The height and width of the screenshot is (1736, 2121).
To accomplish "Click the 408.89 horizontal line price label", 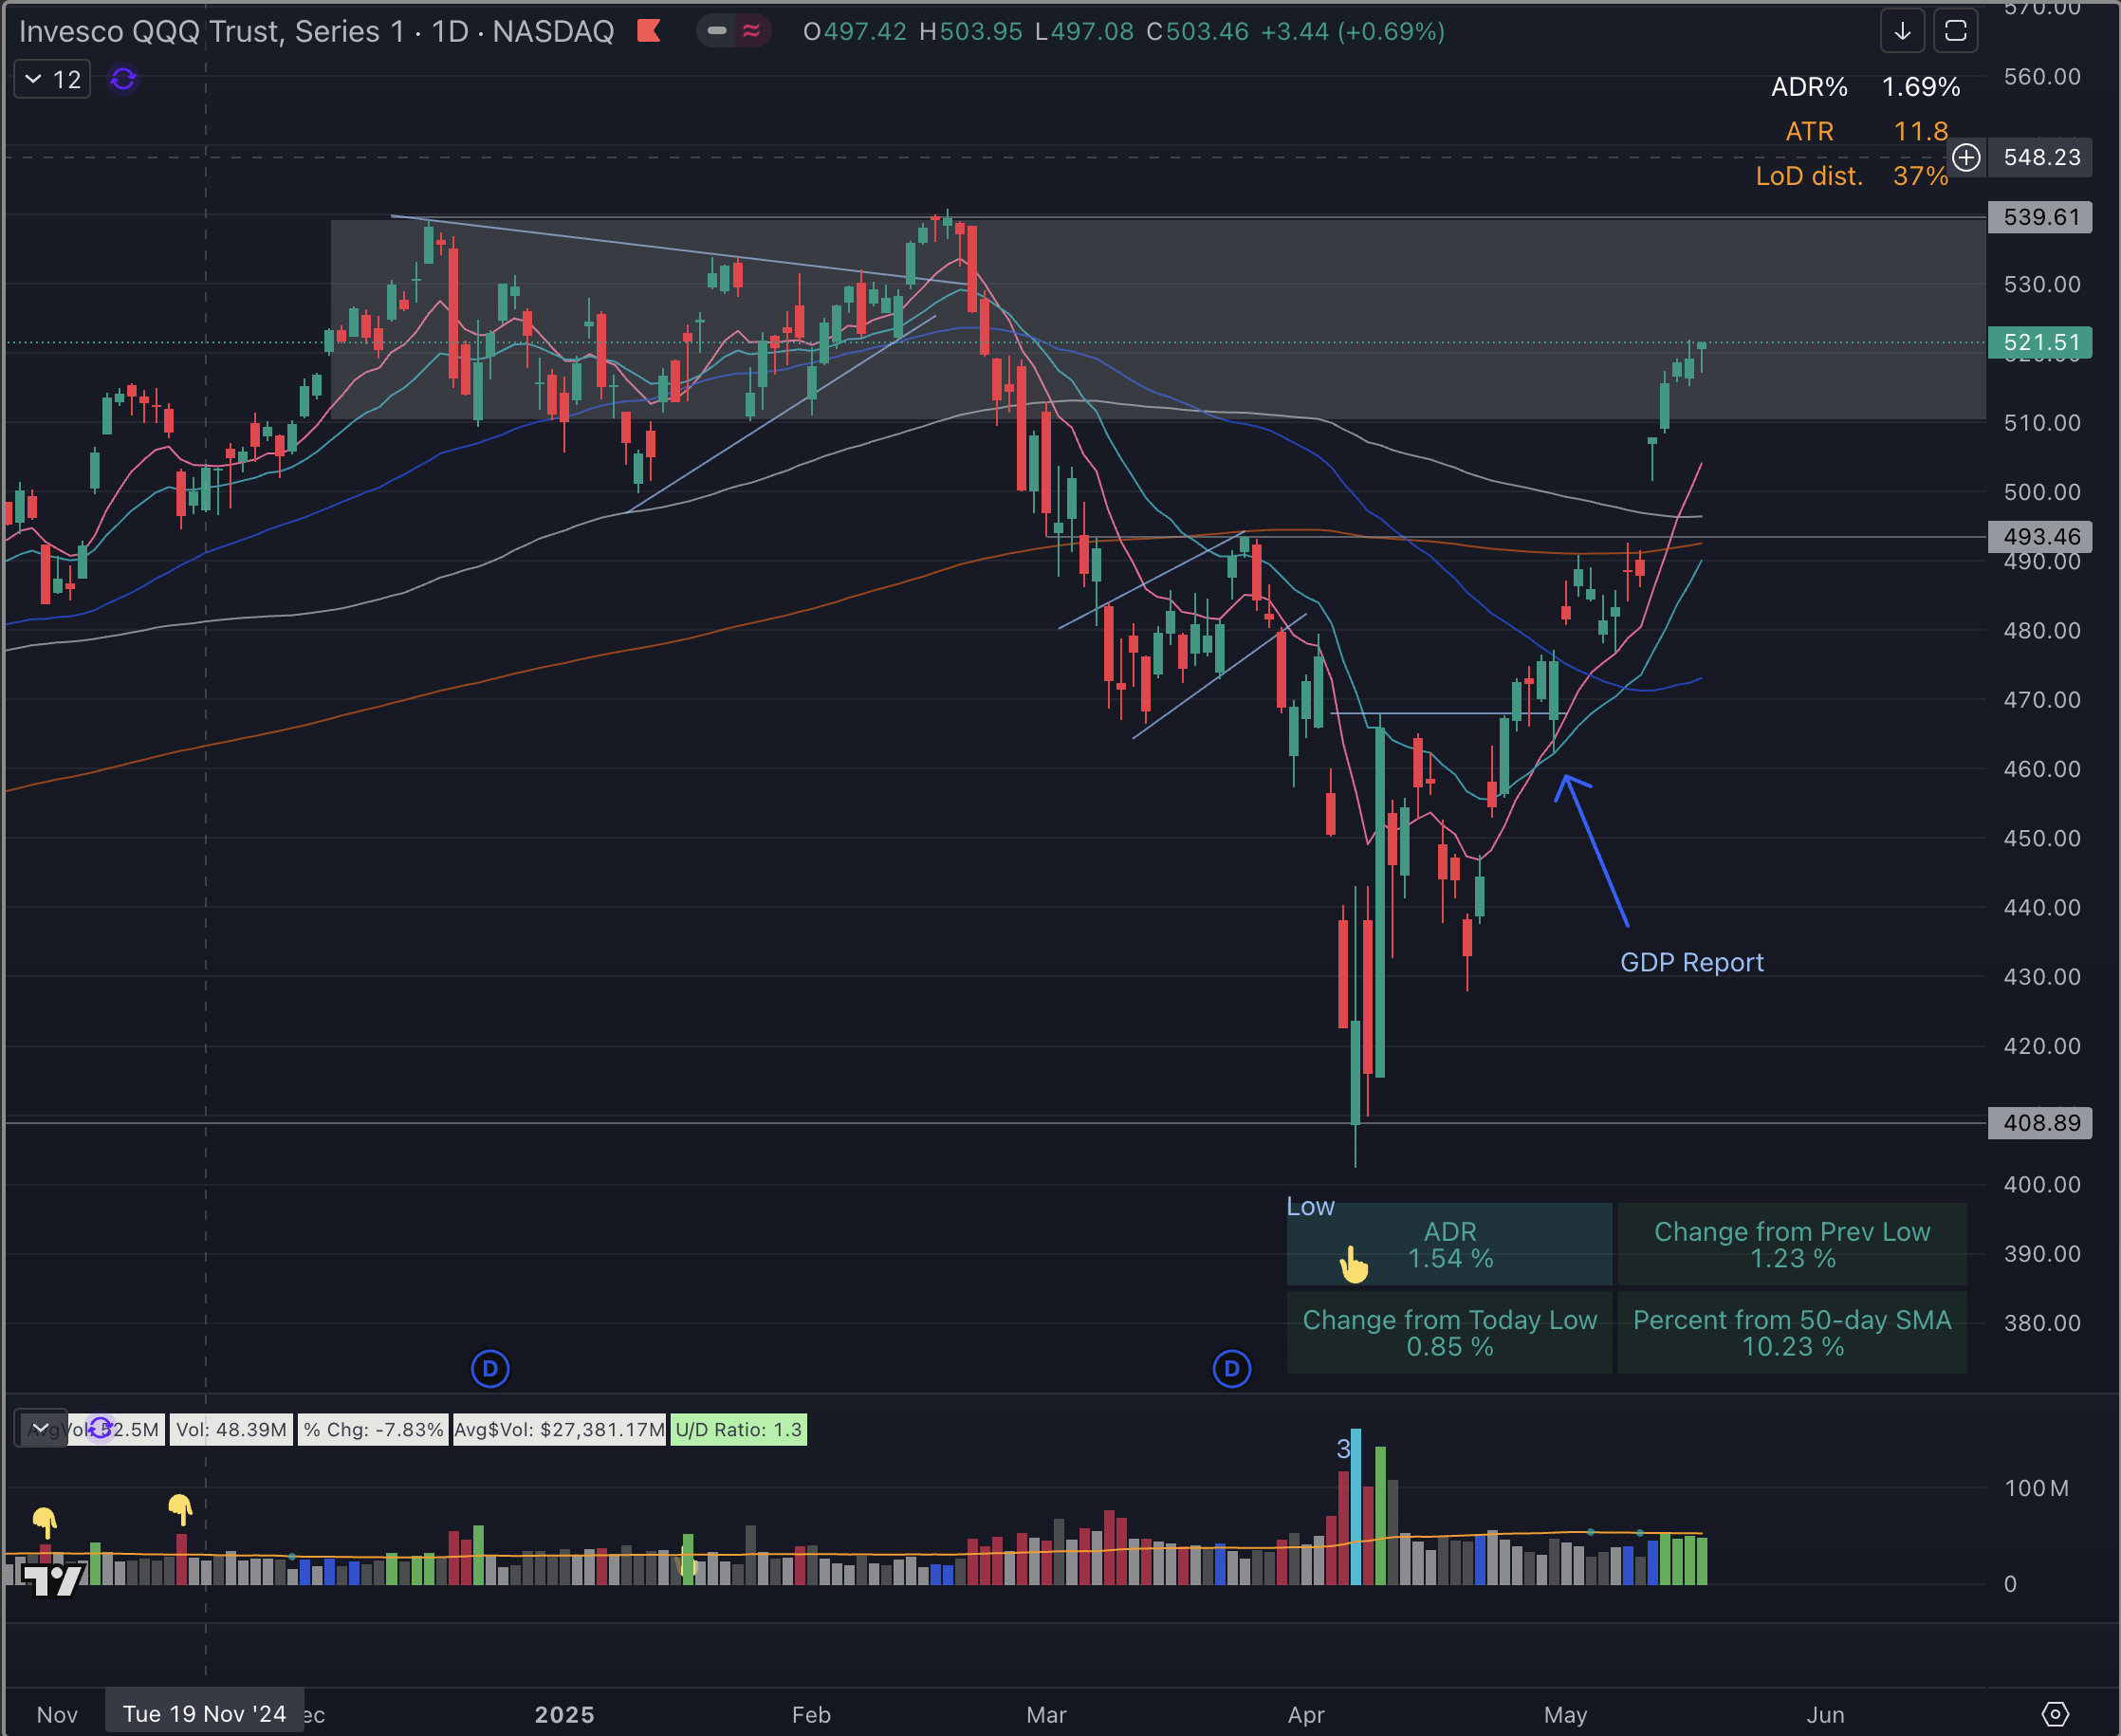I will (x=2040, y=1122).
